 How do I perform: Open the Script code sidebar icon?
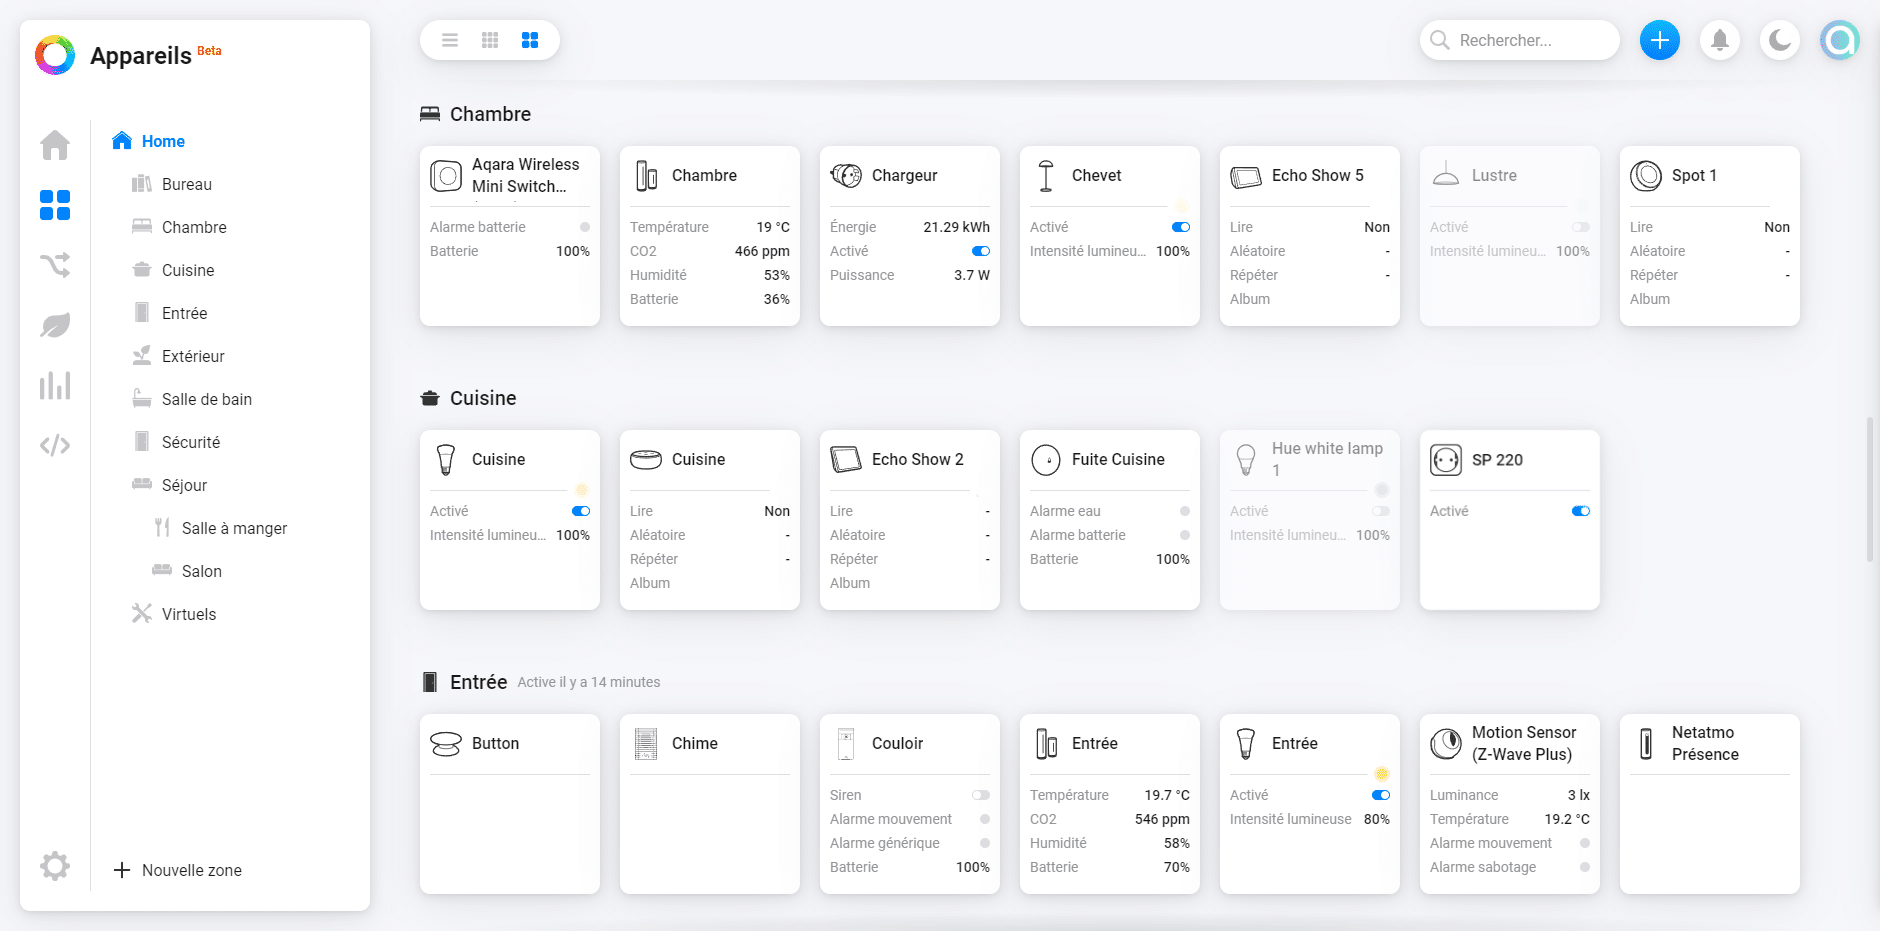55,445
